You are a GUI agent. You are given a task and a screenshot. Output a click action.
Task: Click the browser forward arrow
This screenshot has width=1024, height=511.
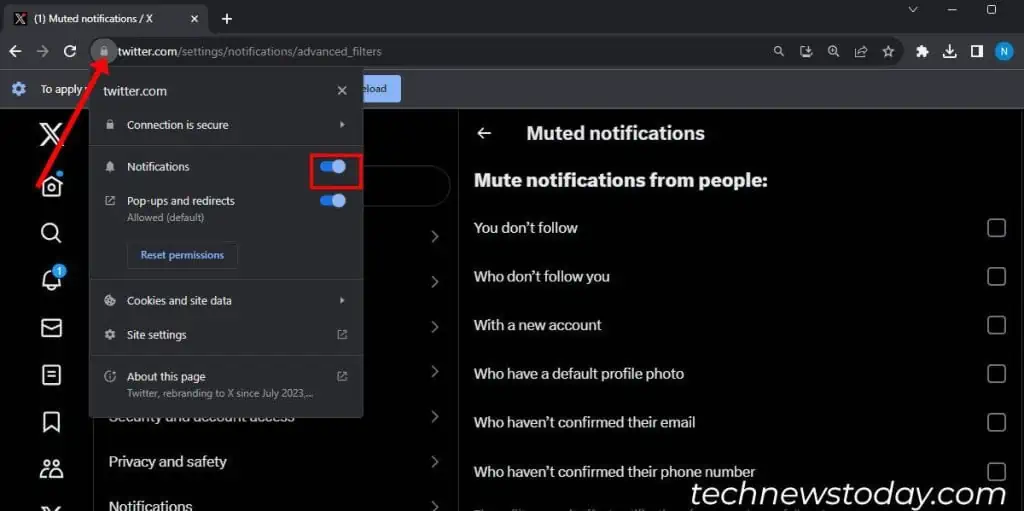(42, 52)
